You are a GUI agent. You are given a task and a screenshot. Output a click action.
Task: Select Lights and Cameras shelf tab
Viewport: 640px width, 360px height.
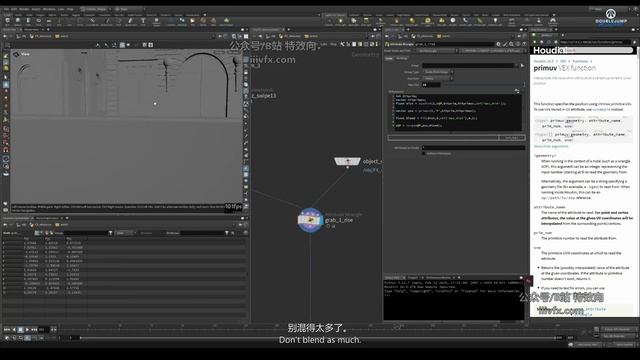tap(335, 15)
